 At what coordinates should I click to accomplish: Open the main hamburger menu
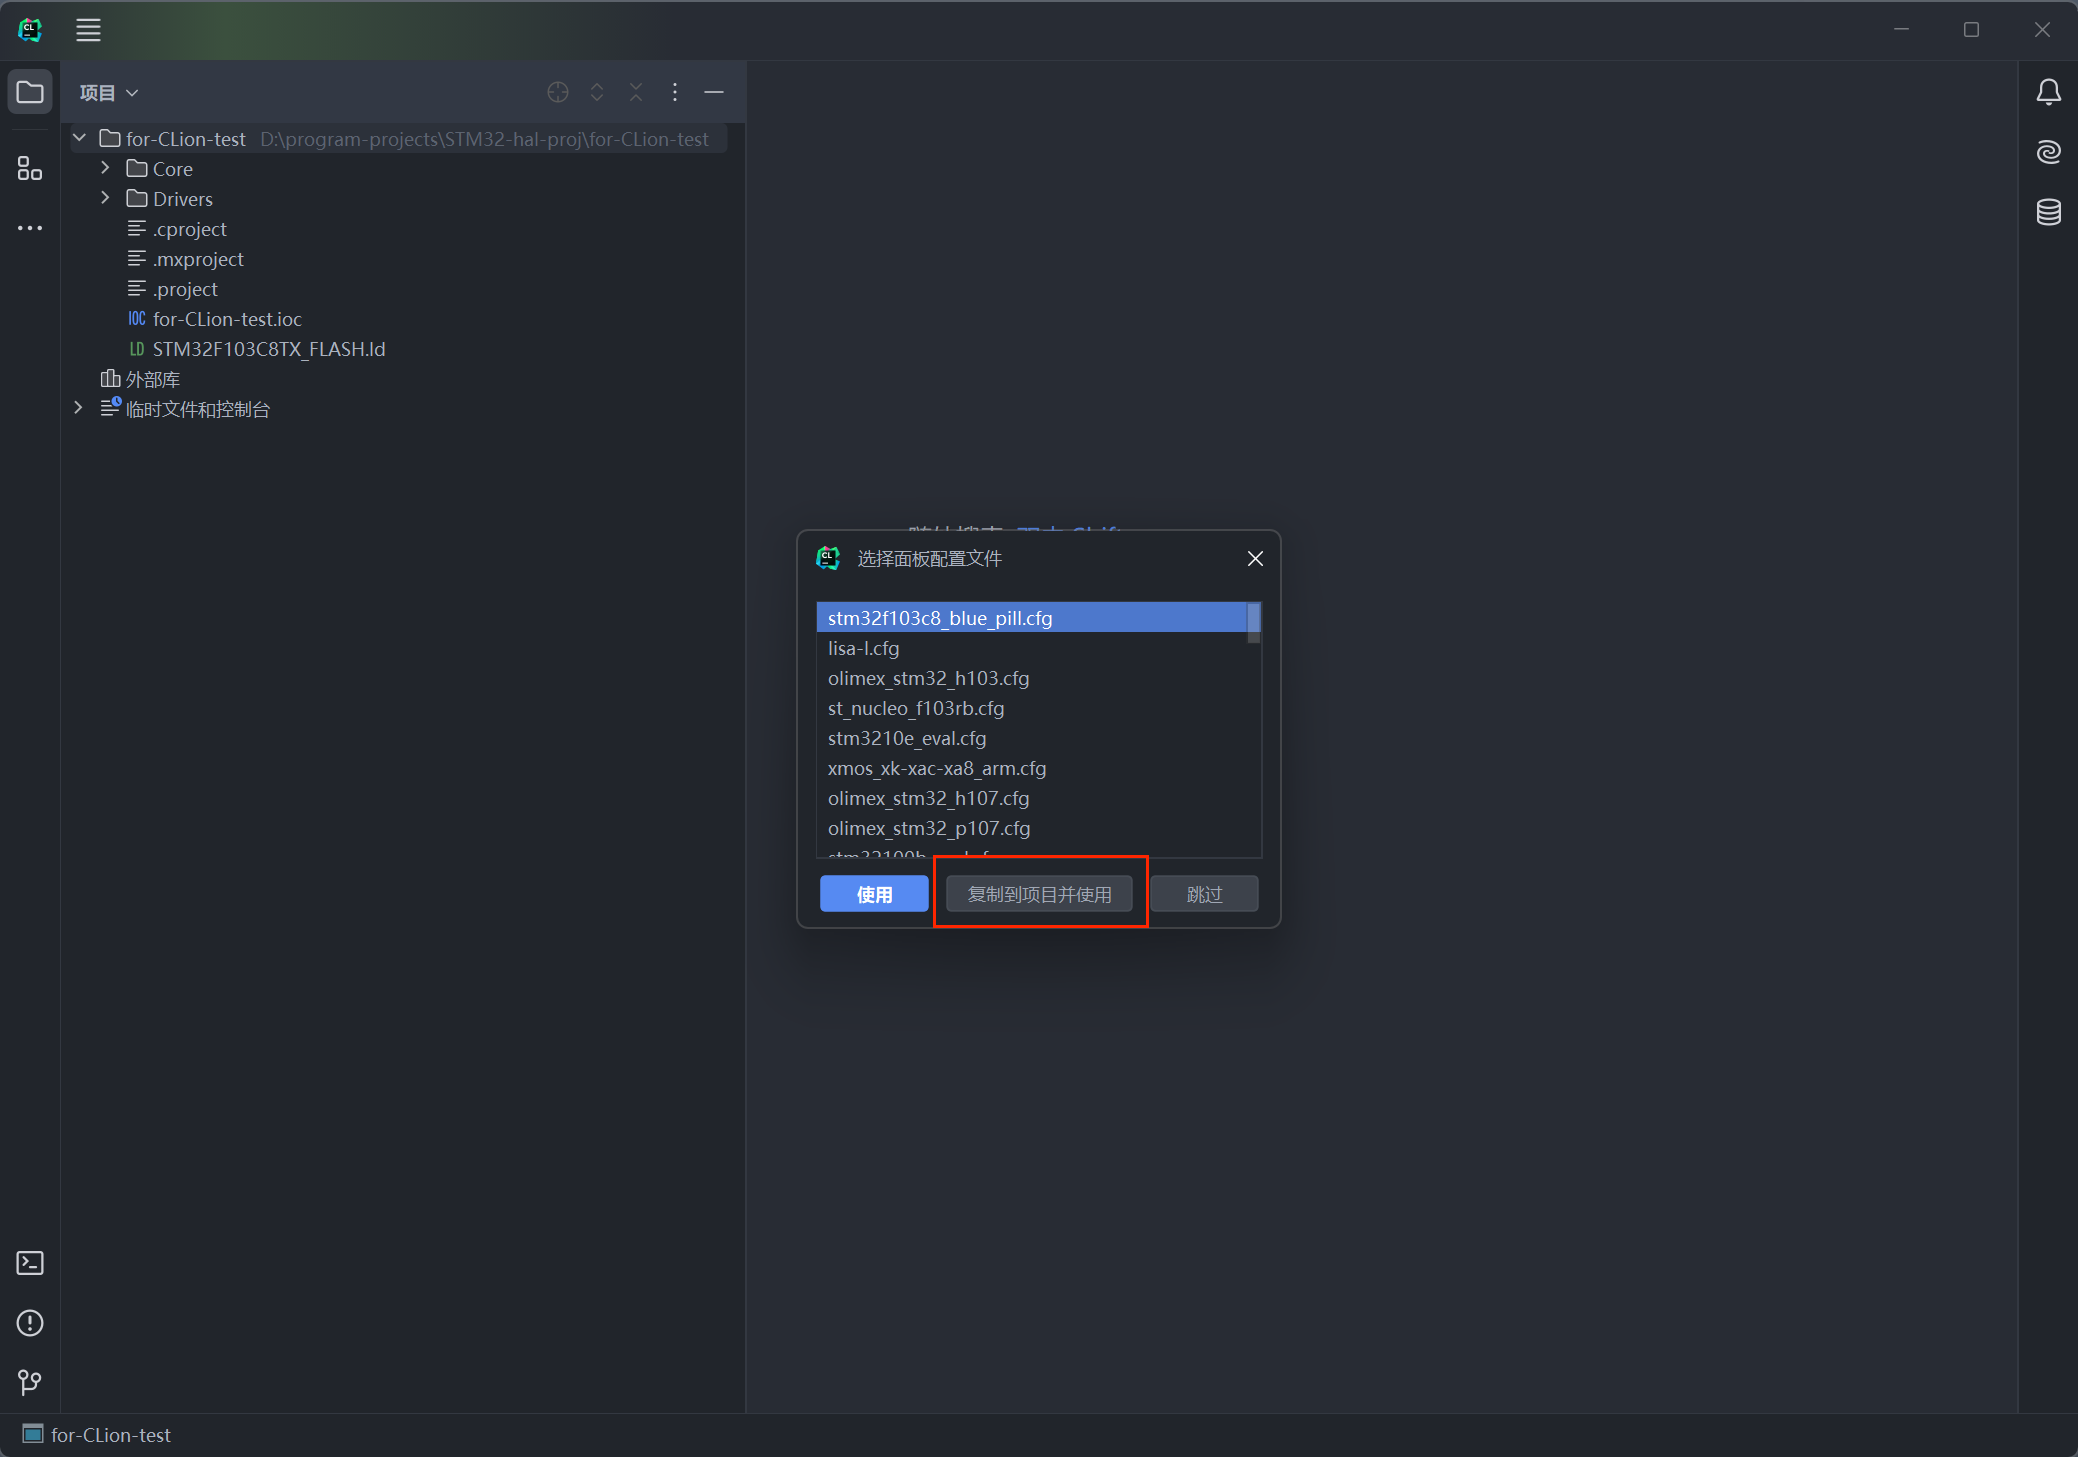(88, 30)
